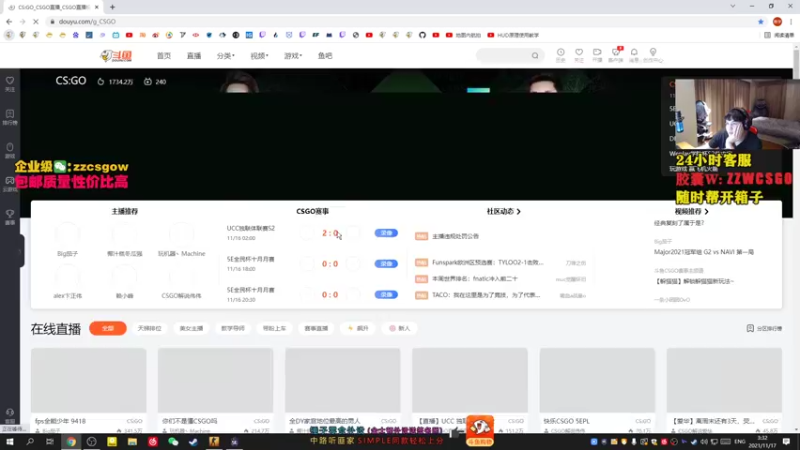This screenshot has width=800, height=450.
Task: Expand the left sidebar collapse handle
Action: pos(20,251)
